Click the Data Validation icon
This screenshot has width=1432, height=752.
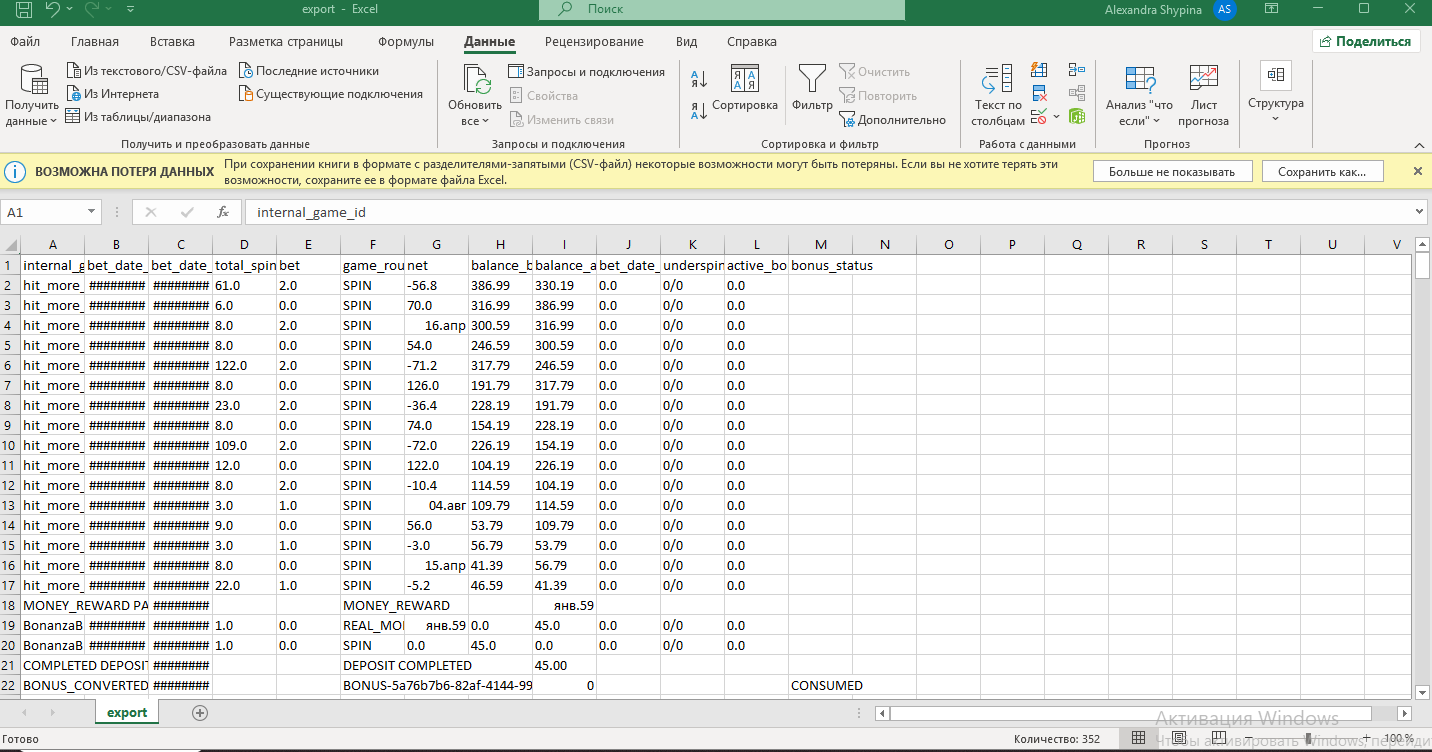[x=1039, y=116]
